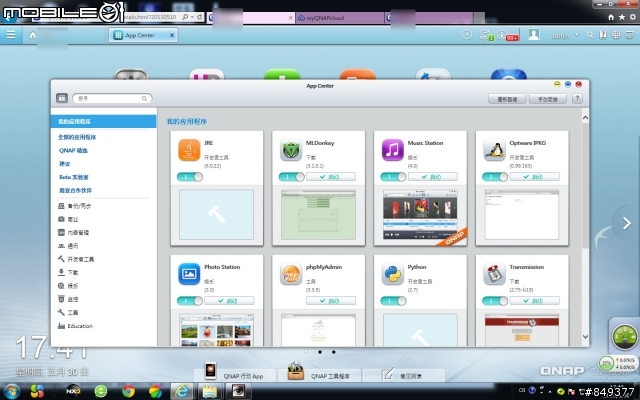Click the App Center scrollbar up arrow
The image size is (640, 400).
tap(585, 118)
